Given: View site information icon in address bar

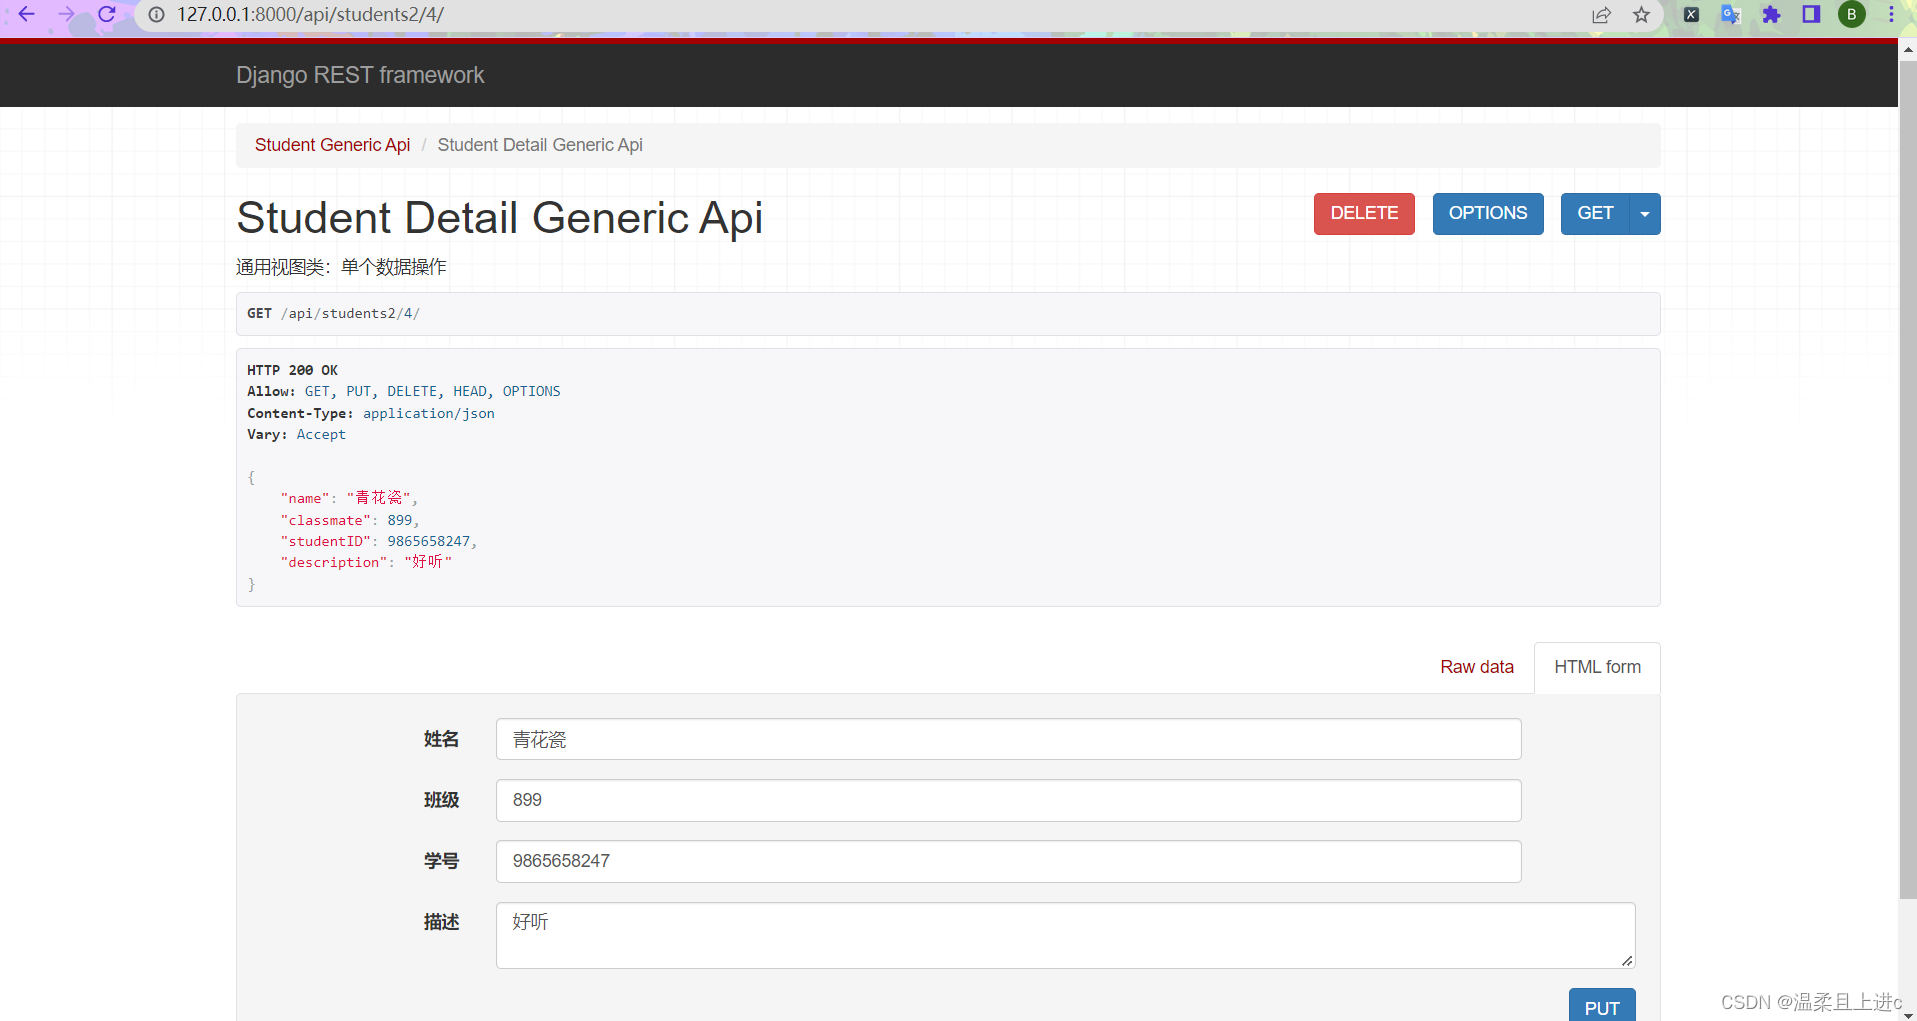Looking at the screenshot, I should click(x=156, y=15).
